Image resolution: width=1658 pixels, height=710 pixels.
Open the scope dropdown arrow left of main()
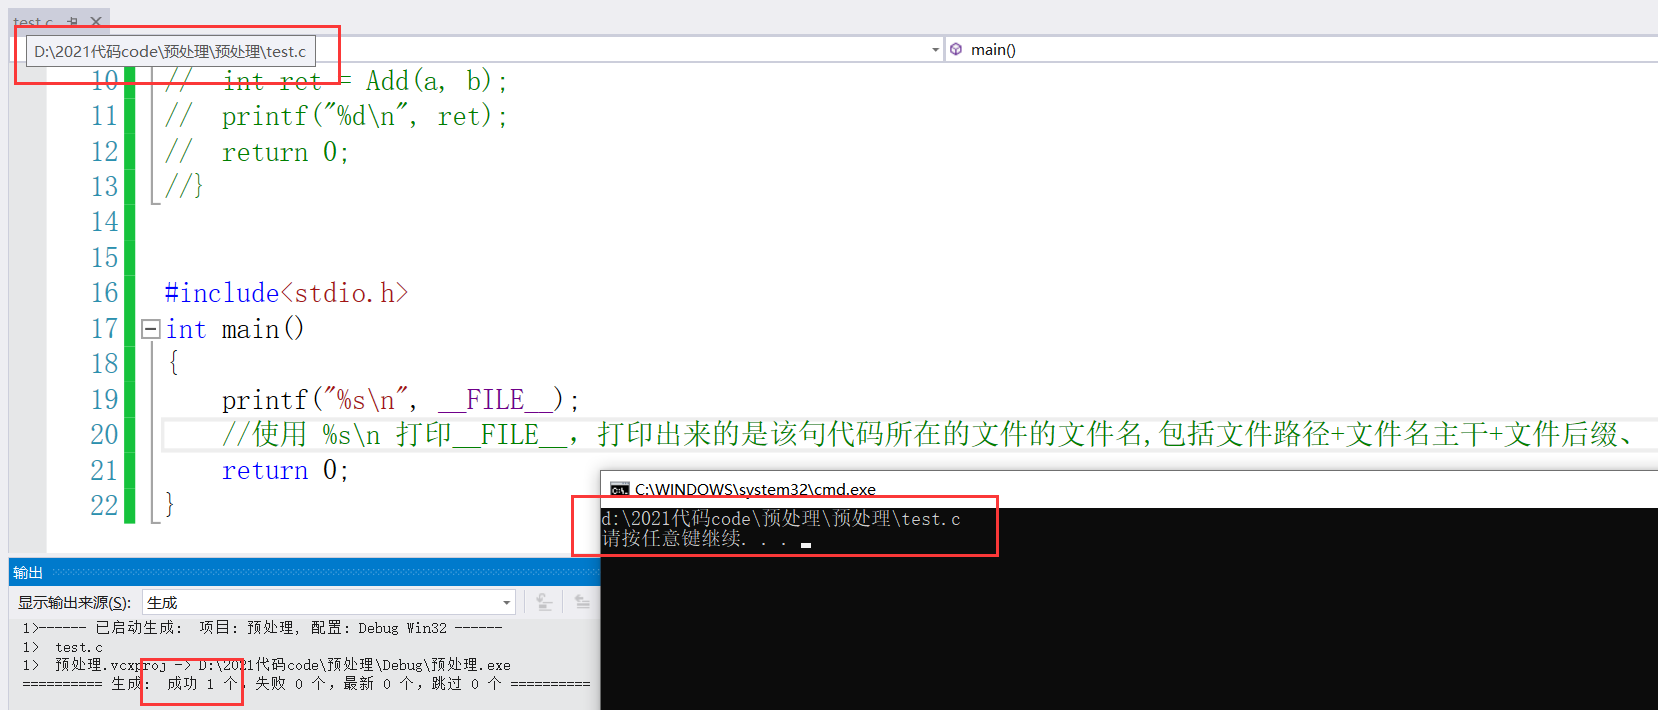click(x=935, y=50)
